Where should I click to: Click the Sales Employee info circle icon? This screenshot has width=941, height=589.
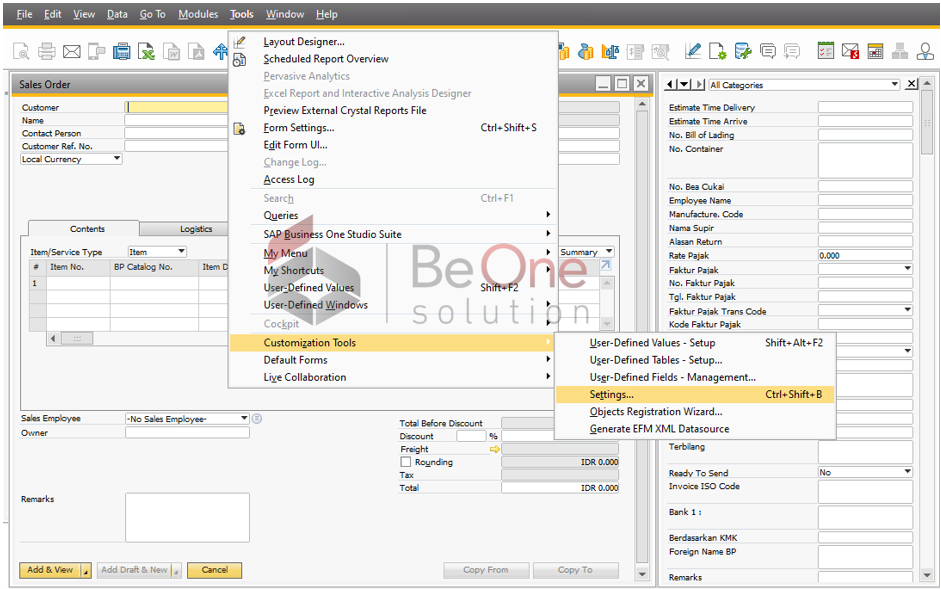(257, 418)
